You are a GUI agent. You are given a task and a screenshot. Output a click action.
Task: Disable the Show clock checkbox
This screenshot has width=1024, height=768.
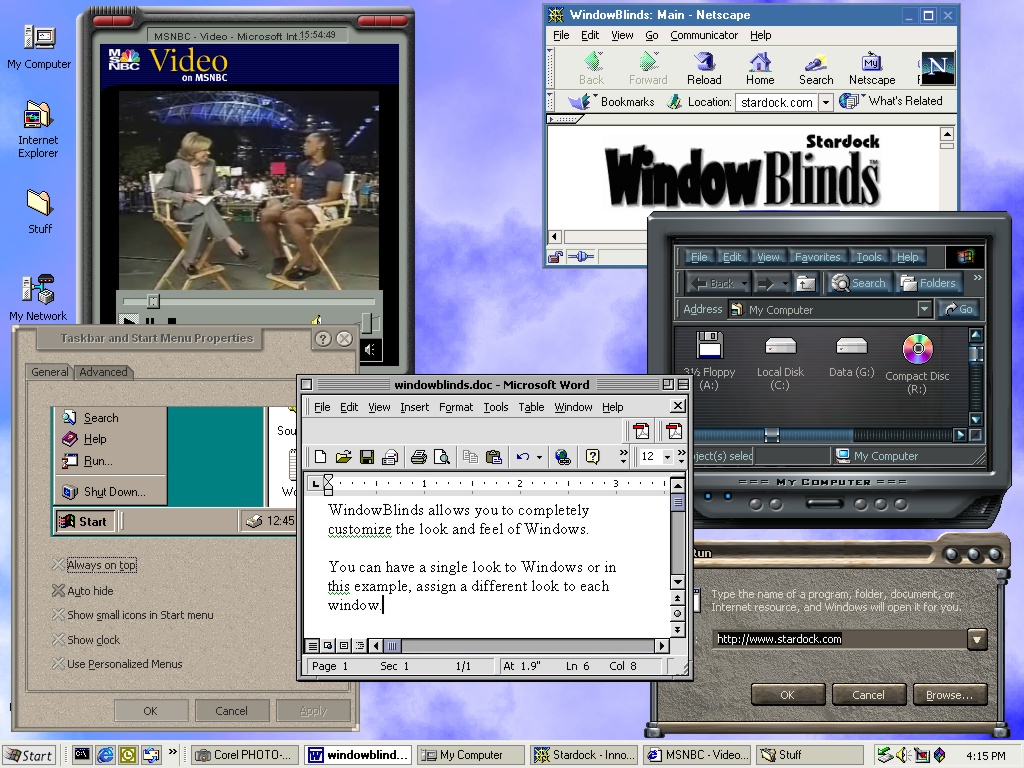[60, 640]
